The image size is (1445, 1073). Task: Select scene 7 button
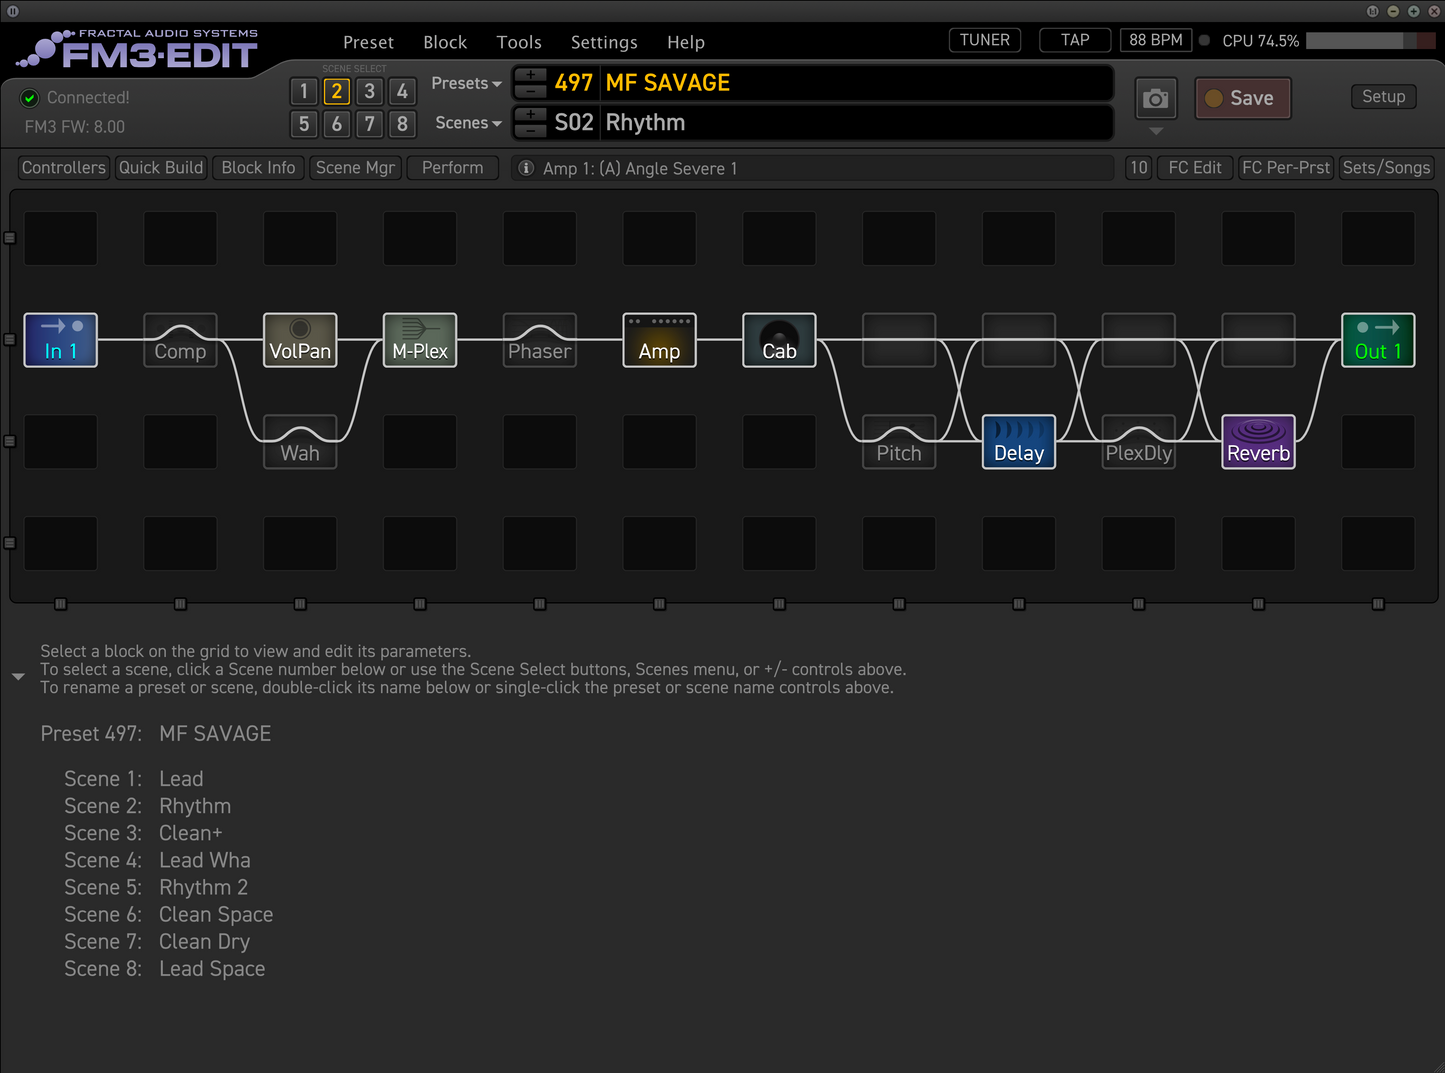(x=370, y=124)
